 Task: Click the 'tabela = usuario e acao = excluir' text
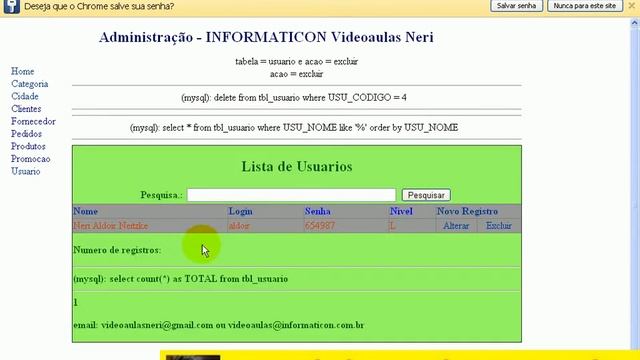tap(297, 62)
